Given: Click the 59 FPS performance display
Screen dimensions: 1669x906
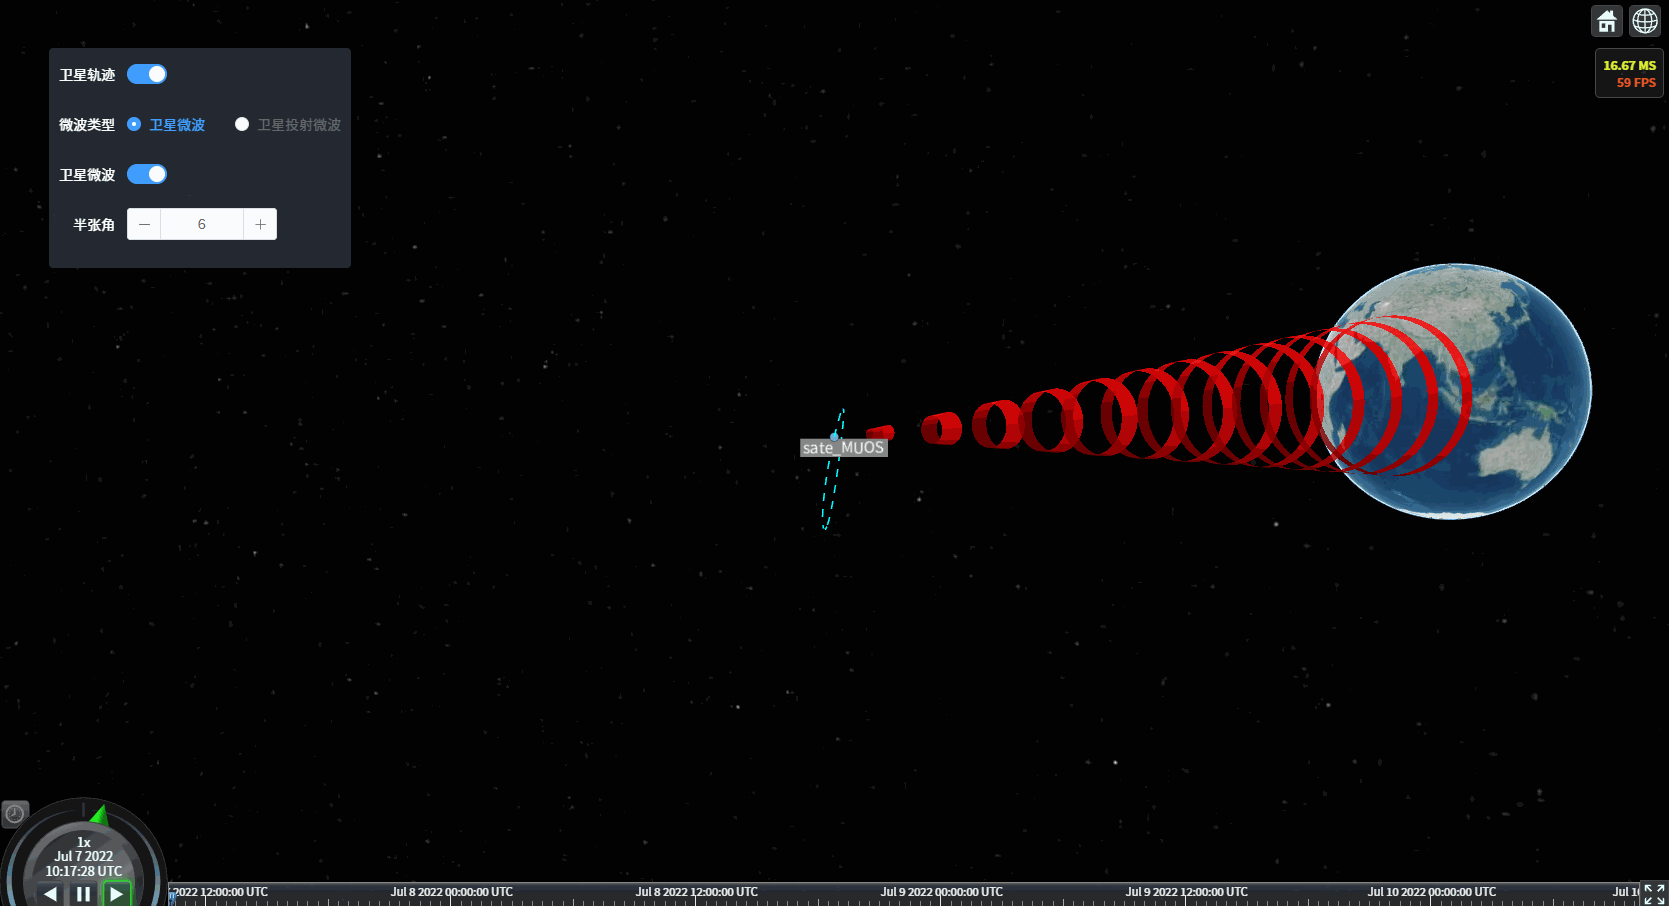Looking at the screenshot, I should pos(1636,83).
